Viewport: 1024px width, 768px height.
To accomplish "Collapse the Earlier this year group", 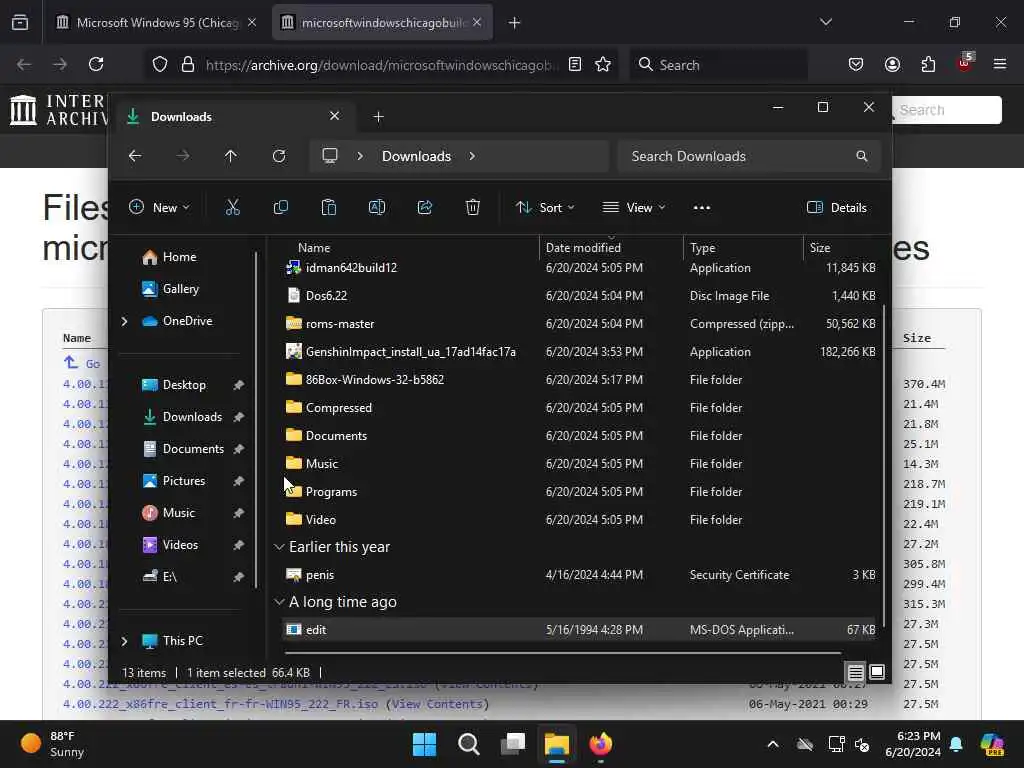I will click(280, 547).
